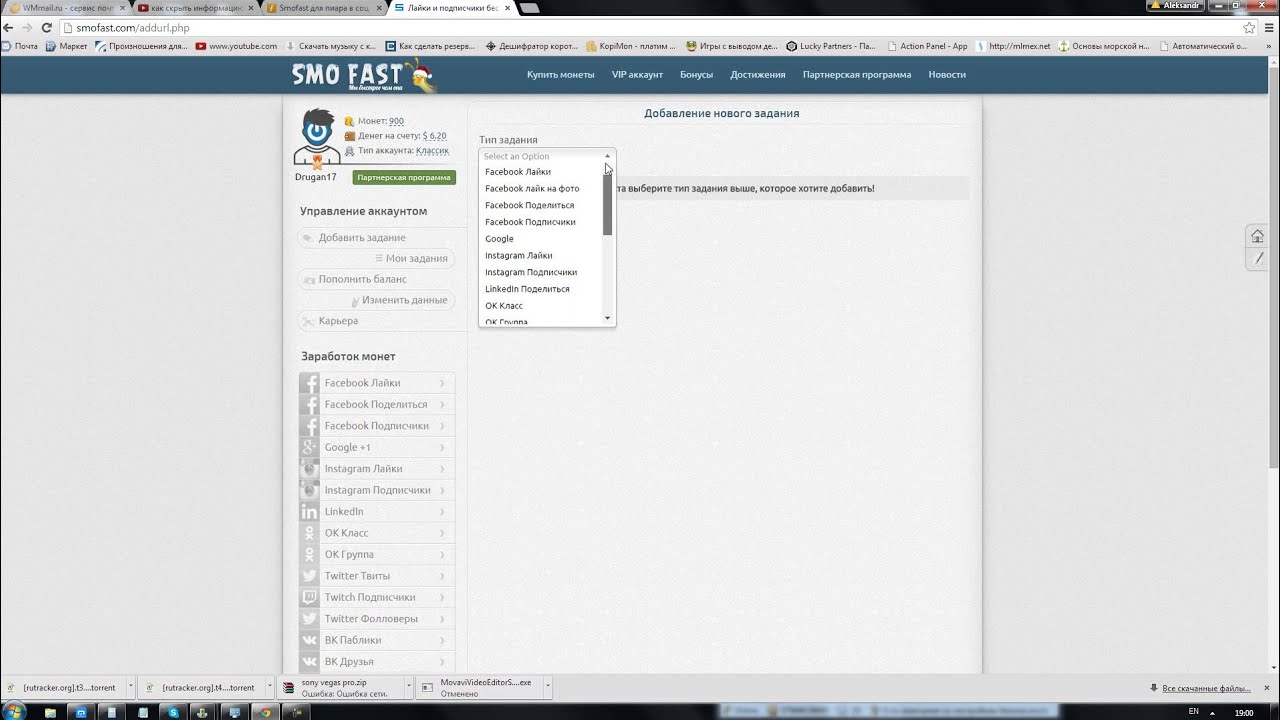Screen dimensions: 1280x720
Task: Click the pencil icon on right edge
Action: [1258, 259]
